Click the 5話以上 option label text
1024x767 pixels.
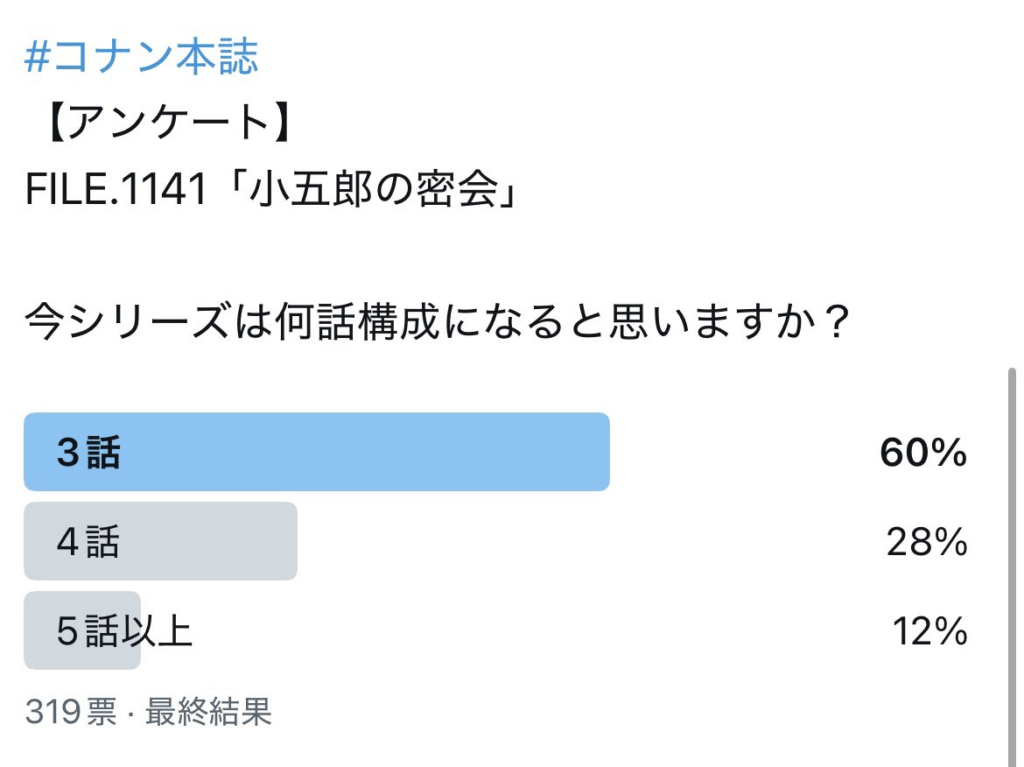pyautogui.click(x=124, y=631)
